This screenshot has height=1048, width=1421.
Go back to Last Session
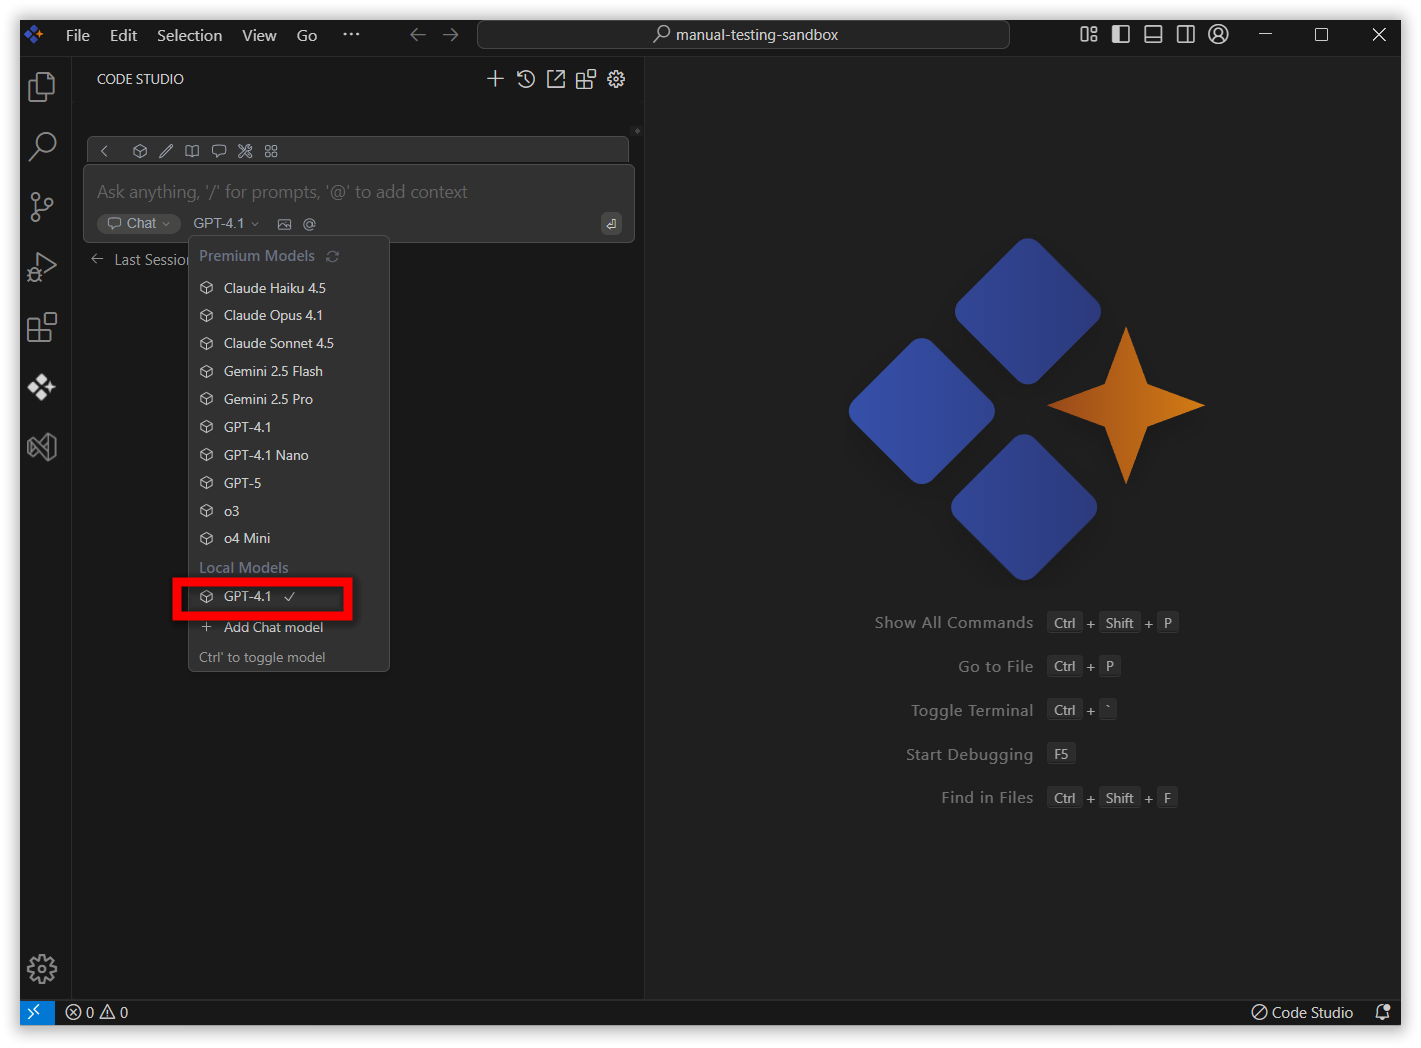(x=140, y=260)
